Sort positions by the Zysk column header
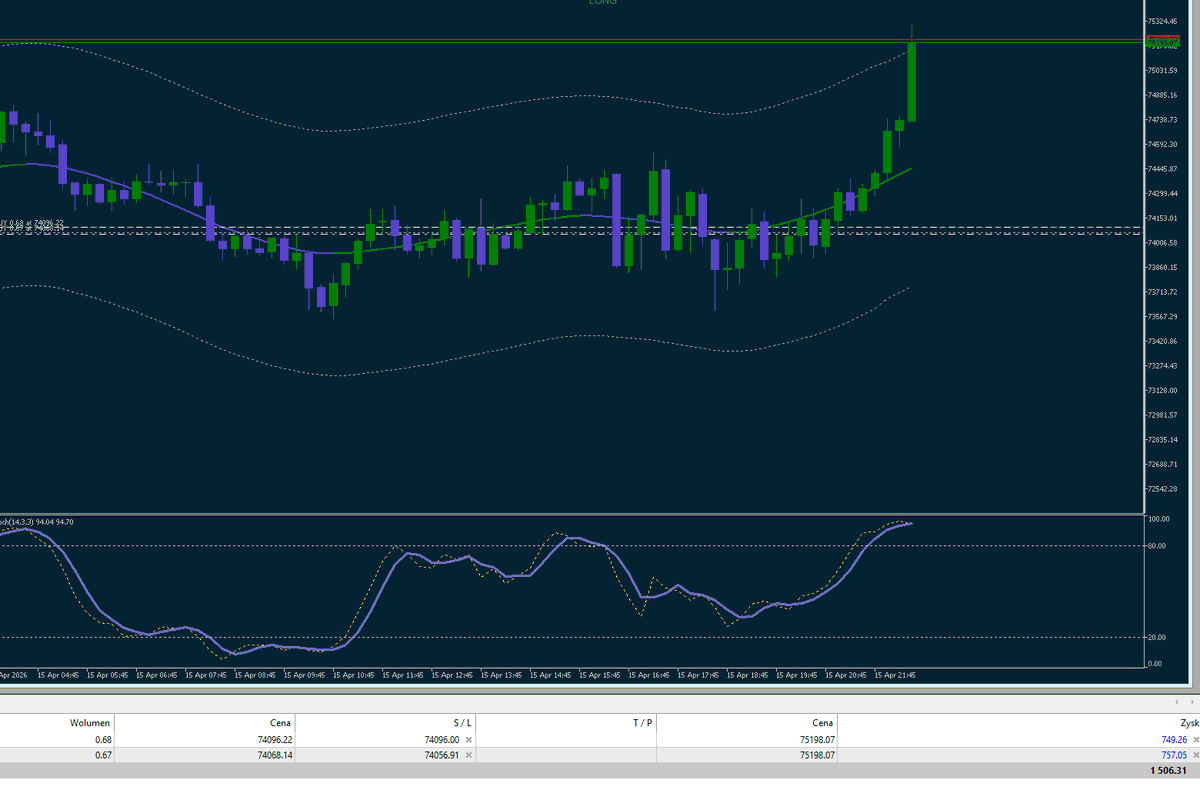1200x790 pixels. (x=1188, y=722)
